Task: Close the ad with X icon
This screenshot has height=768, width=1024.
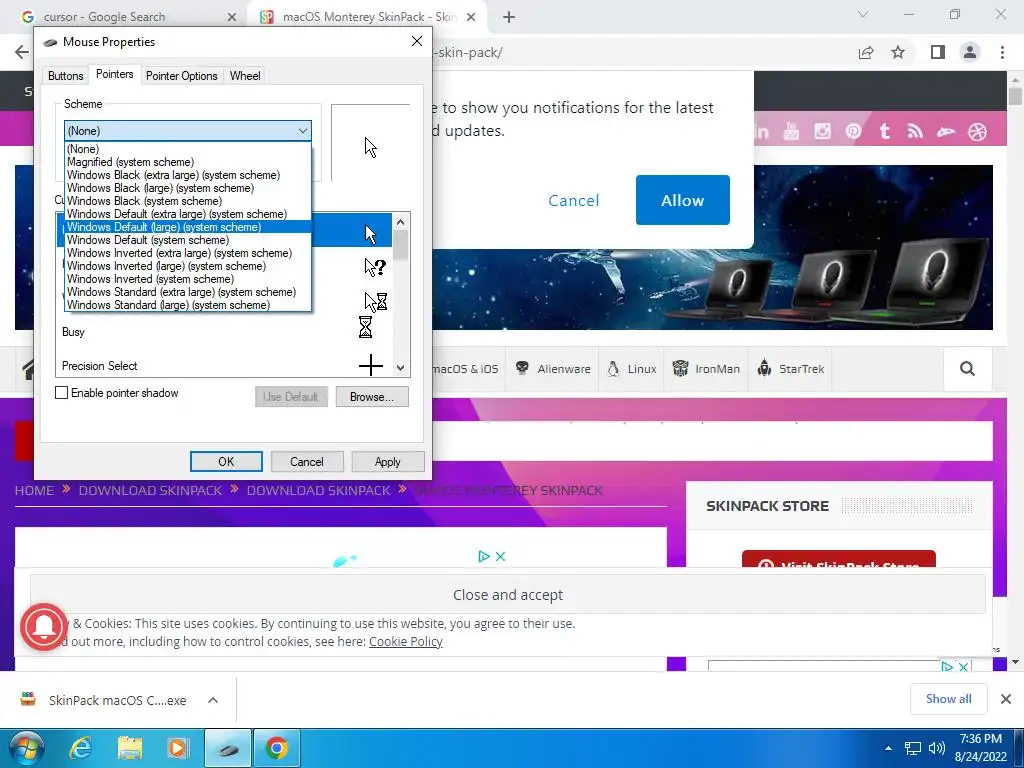Action: pyautogui.click(x=500, y=556)
